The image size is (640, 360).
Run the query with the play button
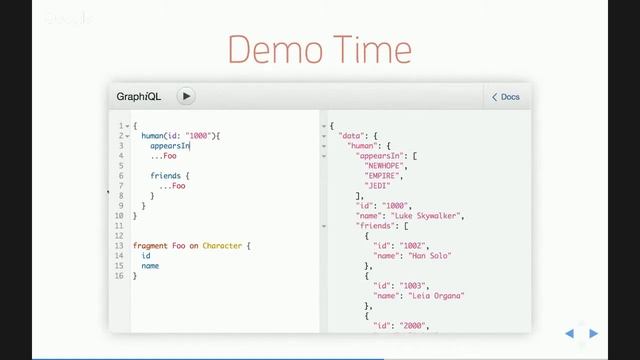coord(186,96)
